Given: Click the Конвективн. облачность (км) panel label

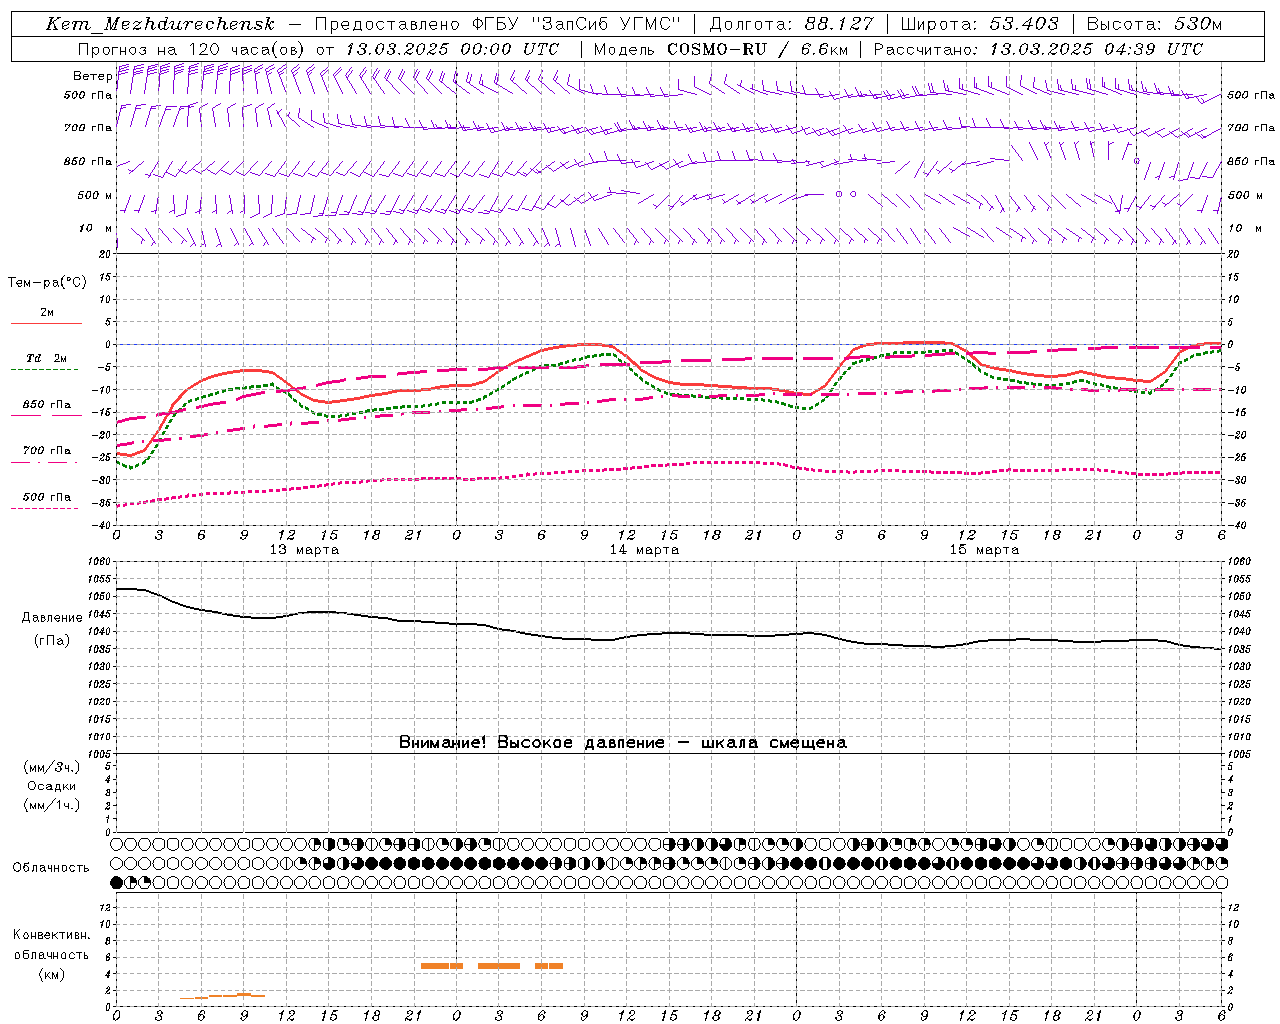Looking at the screenshot, I should 51,954.
